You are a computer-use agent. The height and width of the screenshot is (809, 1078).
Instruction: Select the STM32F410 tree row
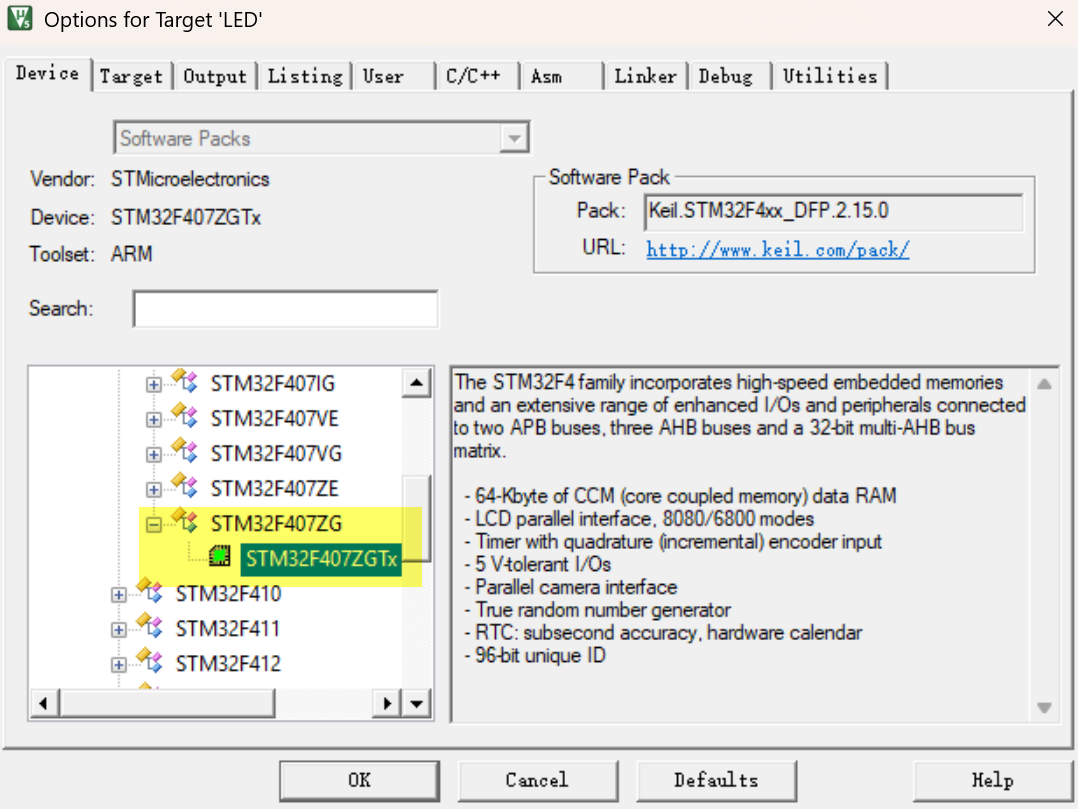pos(228,594)
